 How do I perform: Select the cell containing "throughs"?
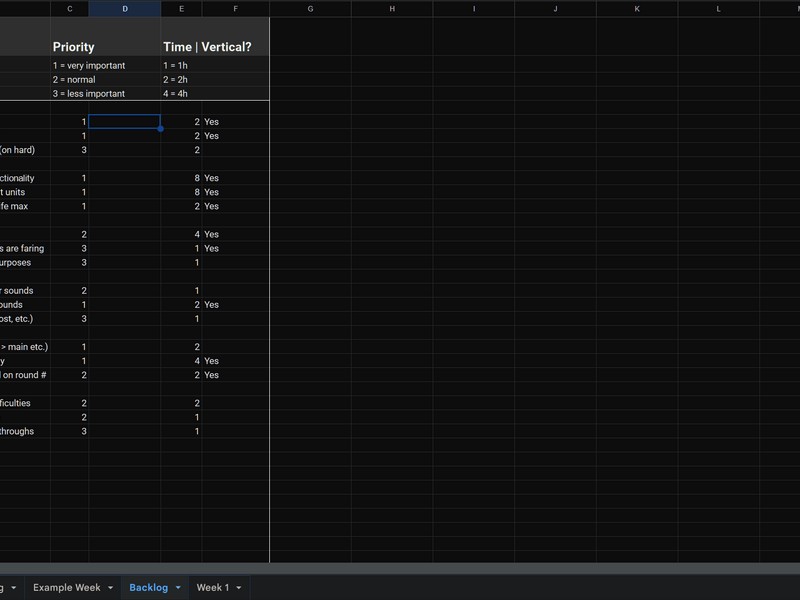coord(18,432)
